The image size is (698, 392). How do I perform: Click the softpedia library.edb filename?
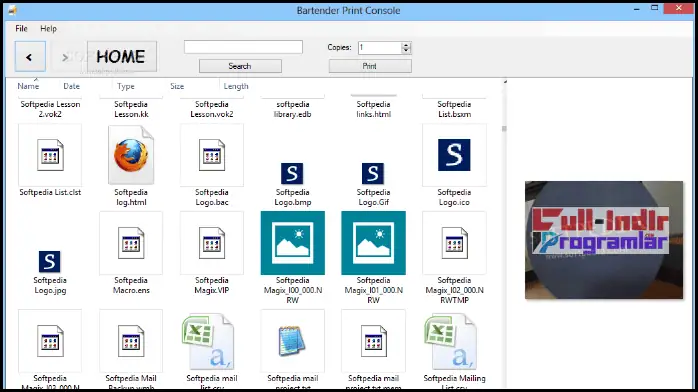click(292, 109)
